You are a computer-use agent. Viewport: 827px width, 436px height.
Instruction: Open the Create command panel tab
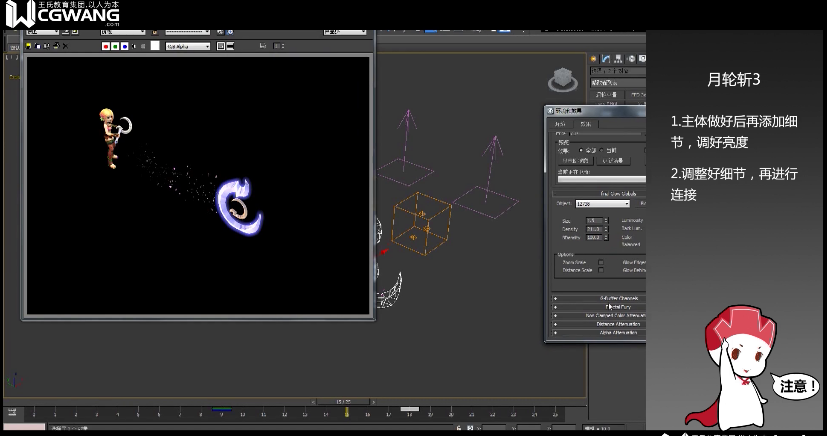pos(593,59)
